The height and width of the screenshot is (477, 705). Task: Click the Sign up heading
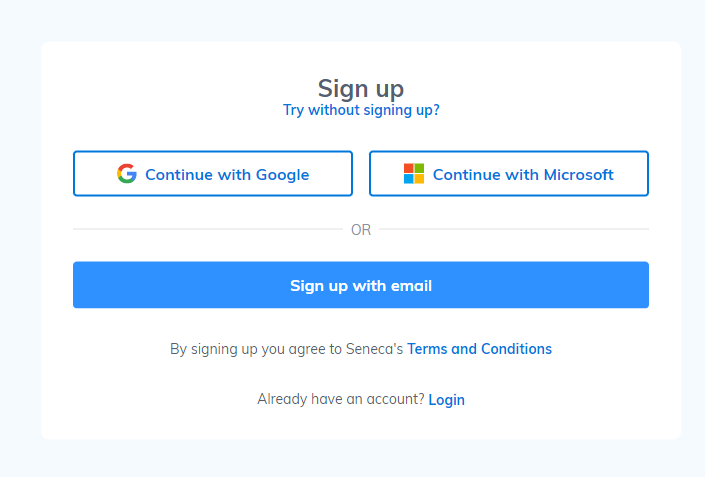tap(361, 88)
